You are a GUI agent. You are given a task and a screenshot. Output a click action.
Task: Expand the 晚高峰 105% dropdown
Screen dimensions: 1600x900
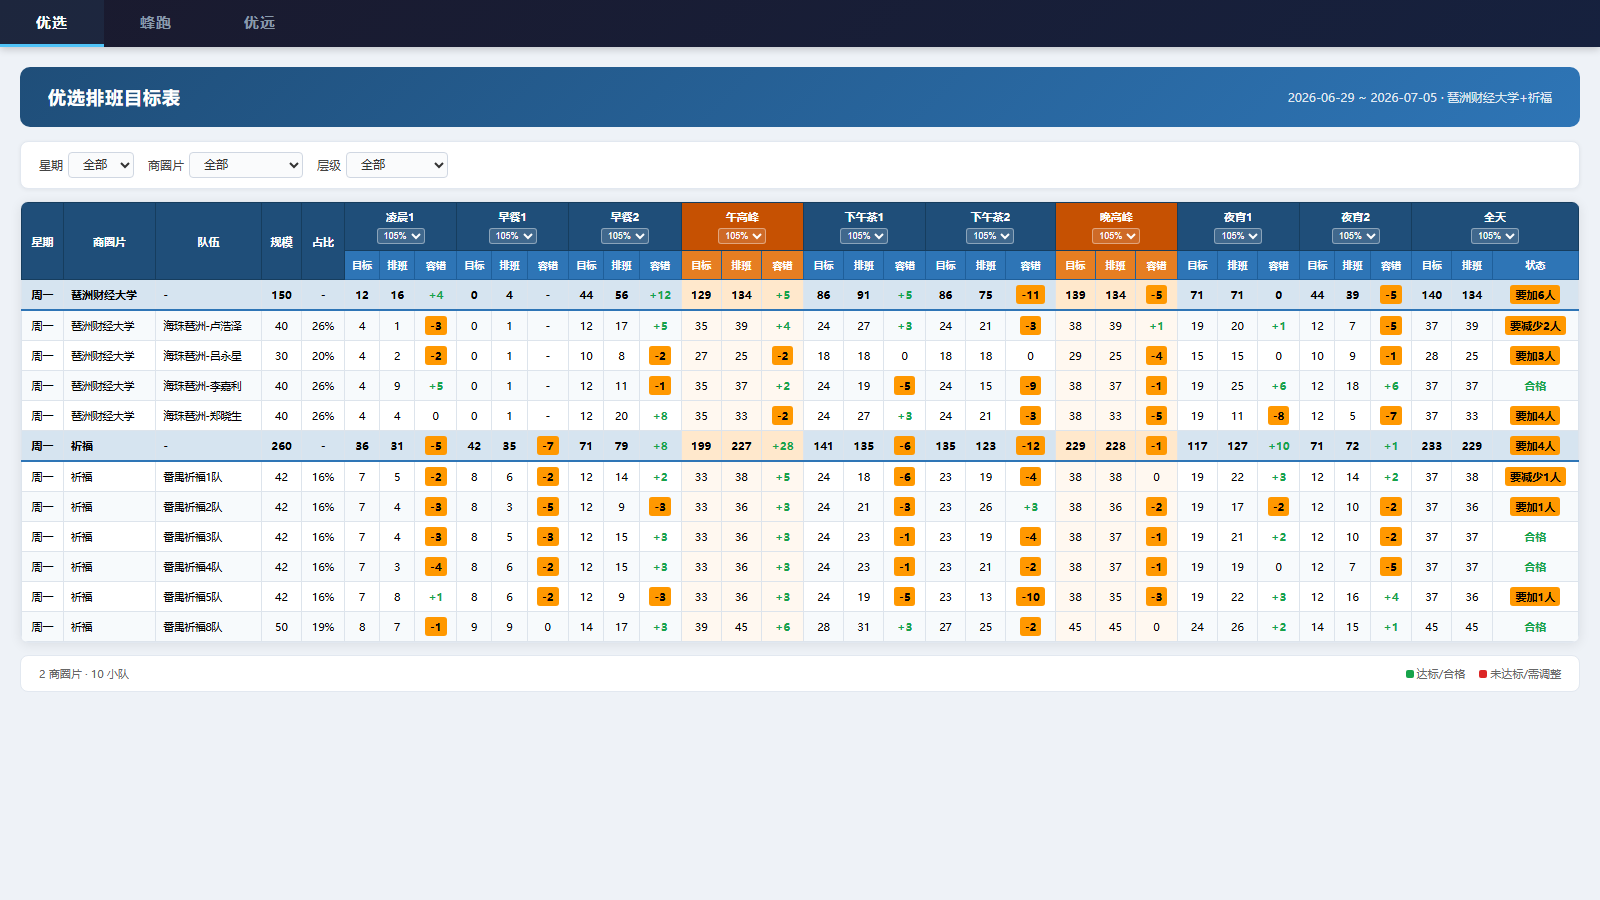(x=1116, y=236)
